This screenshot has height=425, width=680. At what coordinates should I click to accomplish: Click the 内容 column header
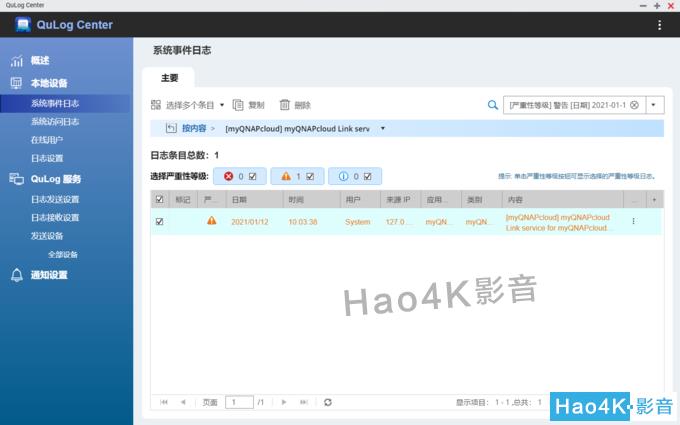pyautogui.click(x=563, y=199)
